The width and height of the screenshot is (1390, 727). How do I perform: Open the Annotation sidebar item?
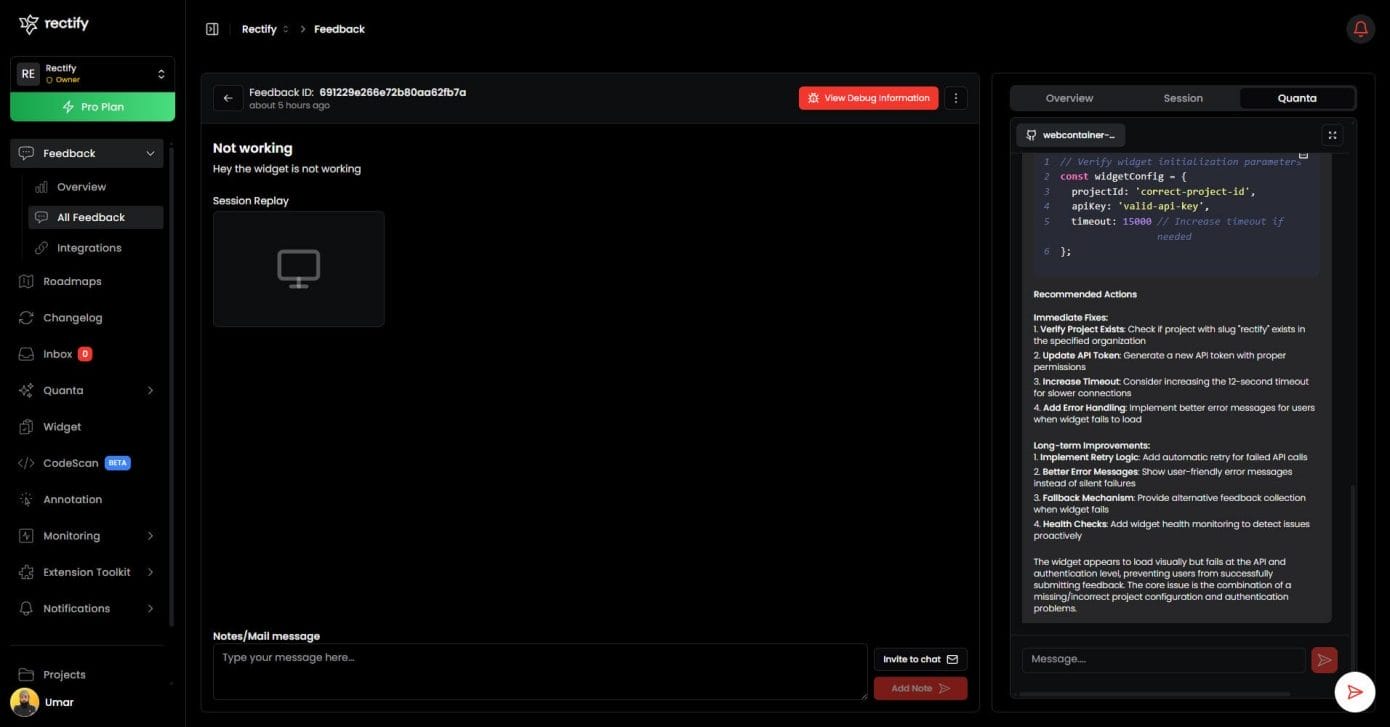click(72, 499)
